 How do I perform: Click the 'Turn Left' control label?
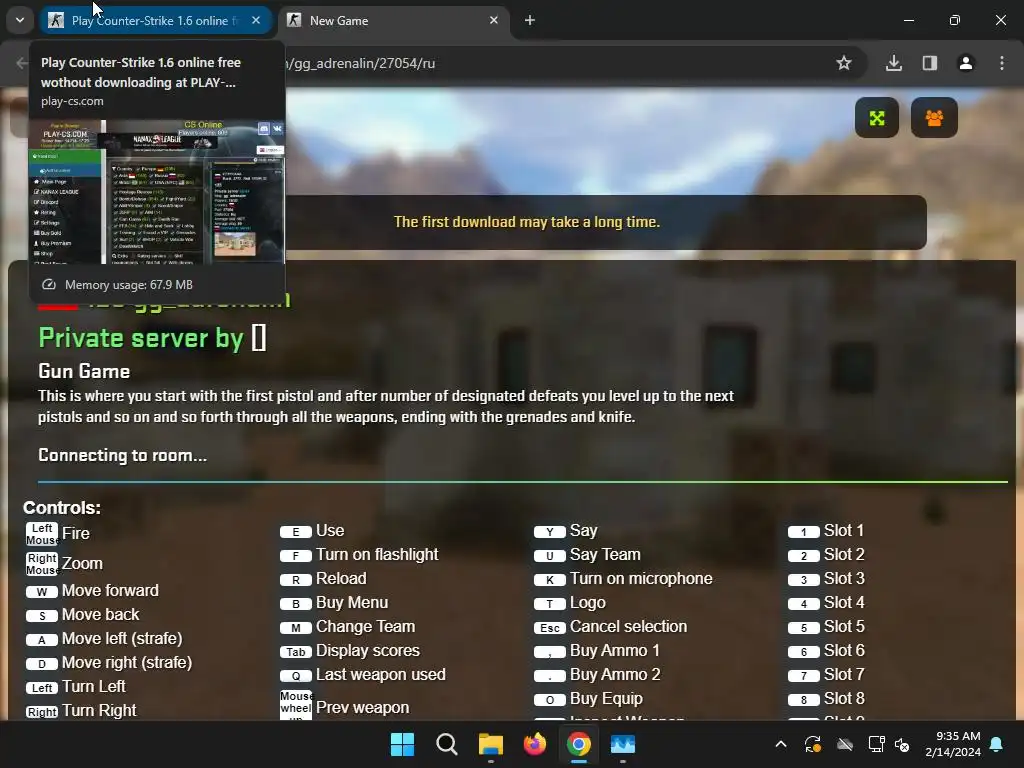[94, 686]
